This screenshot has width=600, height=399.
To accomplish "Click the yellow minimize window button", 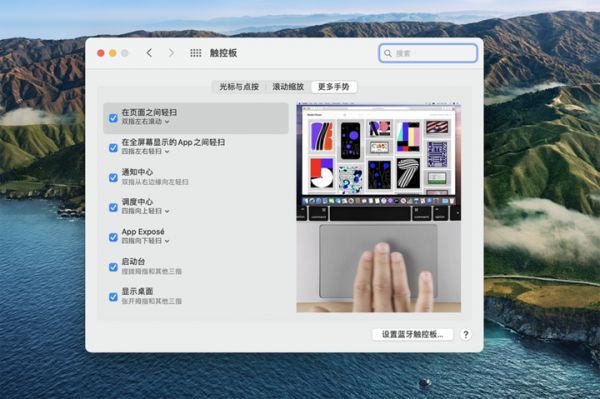I will (x=112, y=53).
